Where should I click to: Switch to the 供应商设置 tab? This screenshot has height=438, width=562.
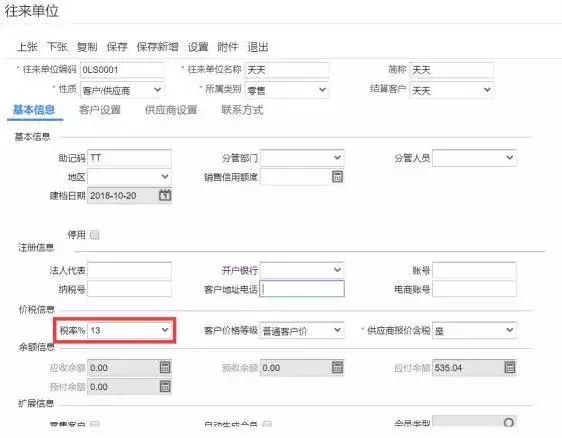[x=171, y=110]
